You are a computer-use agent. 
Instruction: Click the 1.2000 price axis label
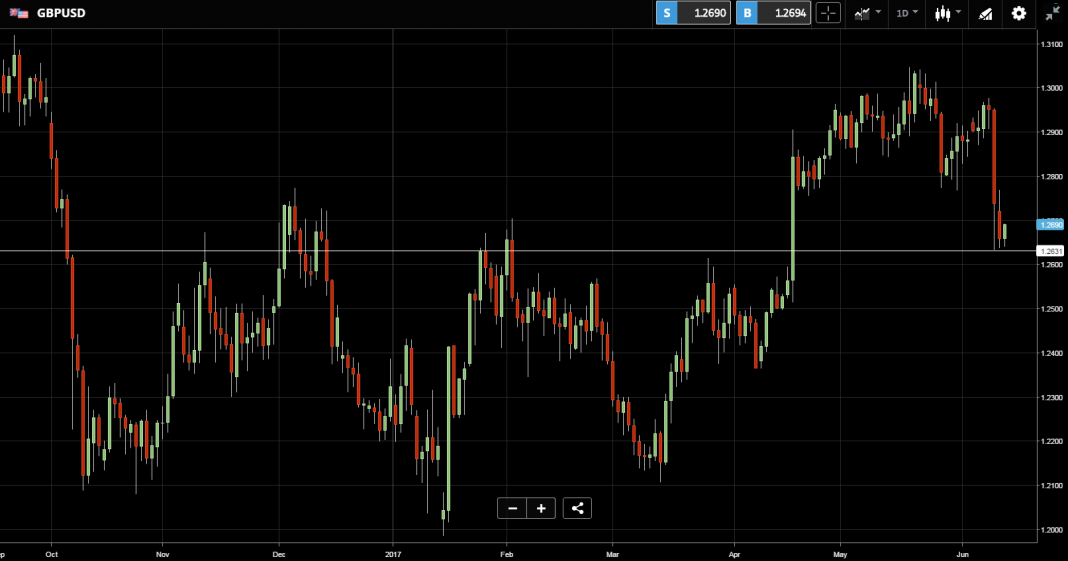point(1051,530)
